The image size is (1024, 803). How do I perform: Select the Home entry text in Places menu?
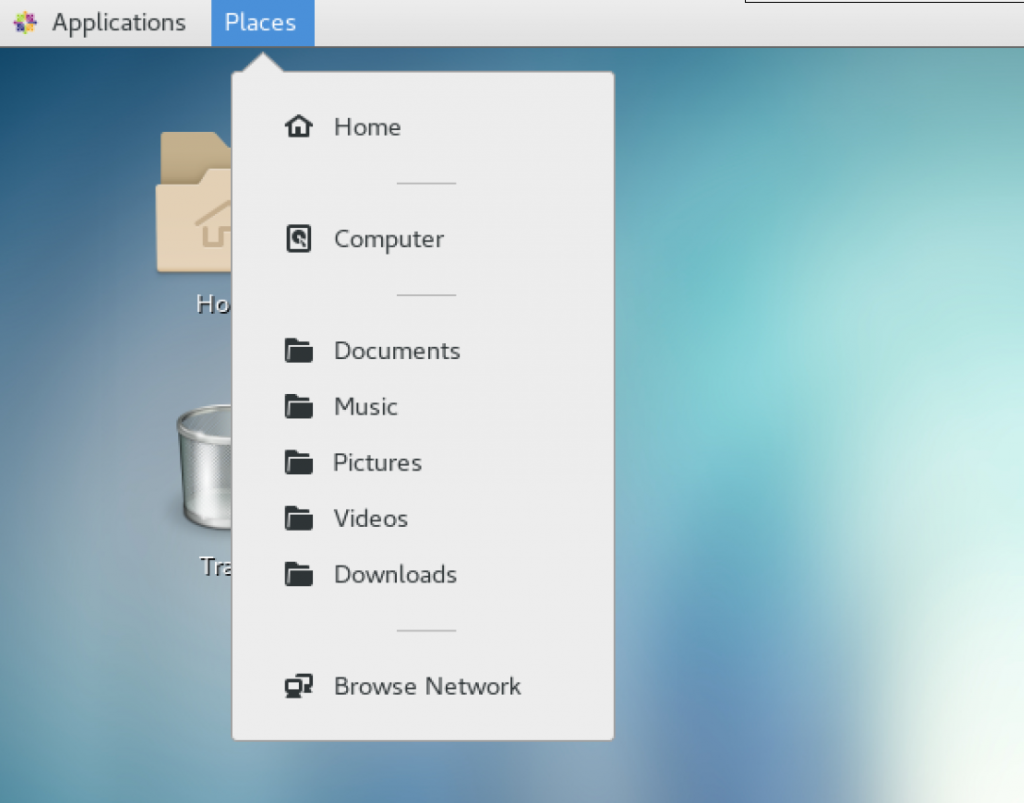click(367, 127)
